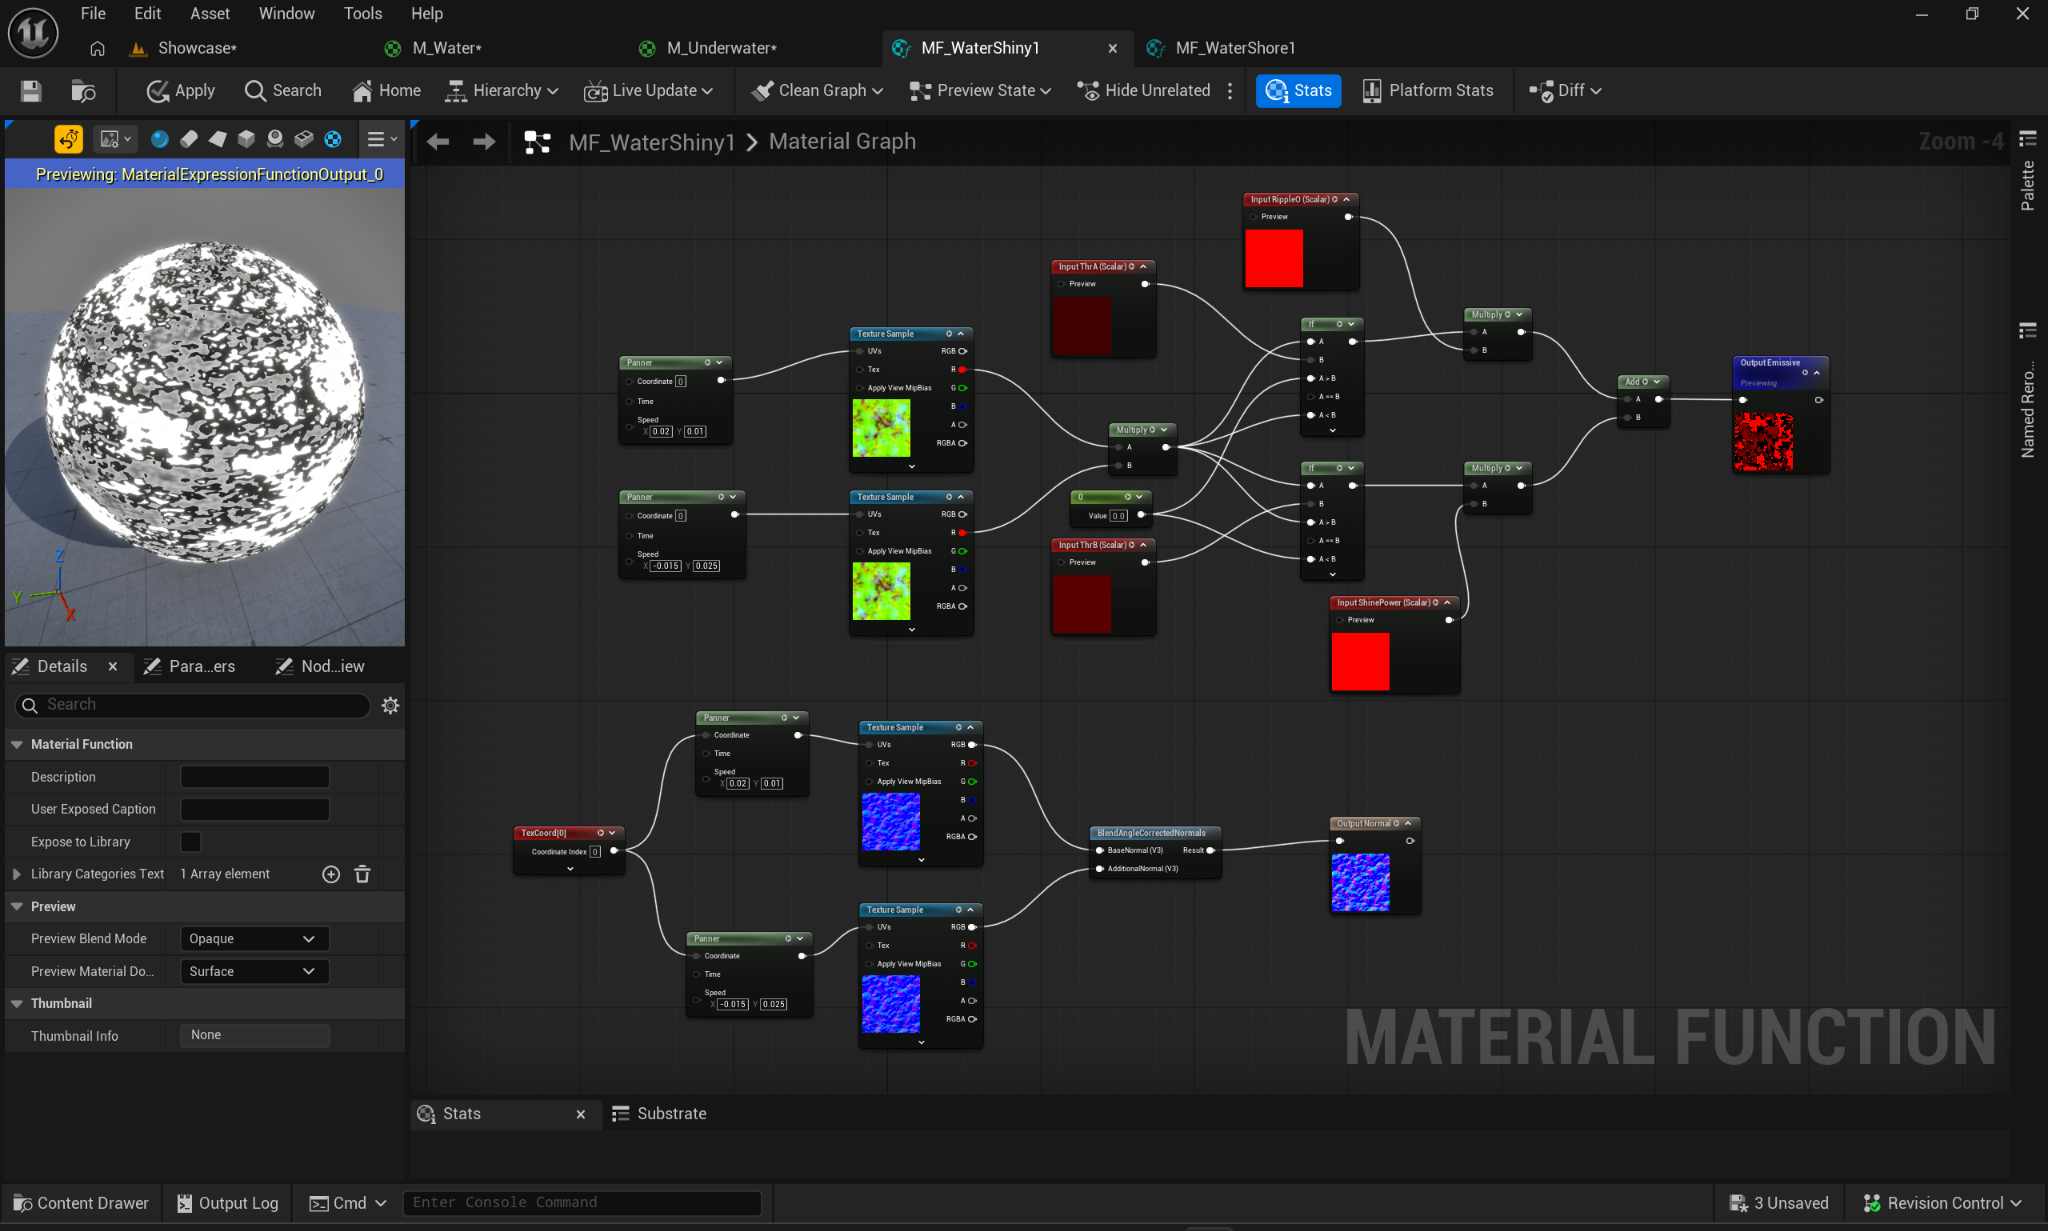
Task: Click the Enter Console Command field
Action: click(581, 1203)
